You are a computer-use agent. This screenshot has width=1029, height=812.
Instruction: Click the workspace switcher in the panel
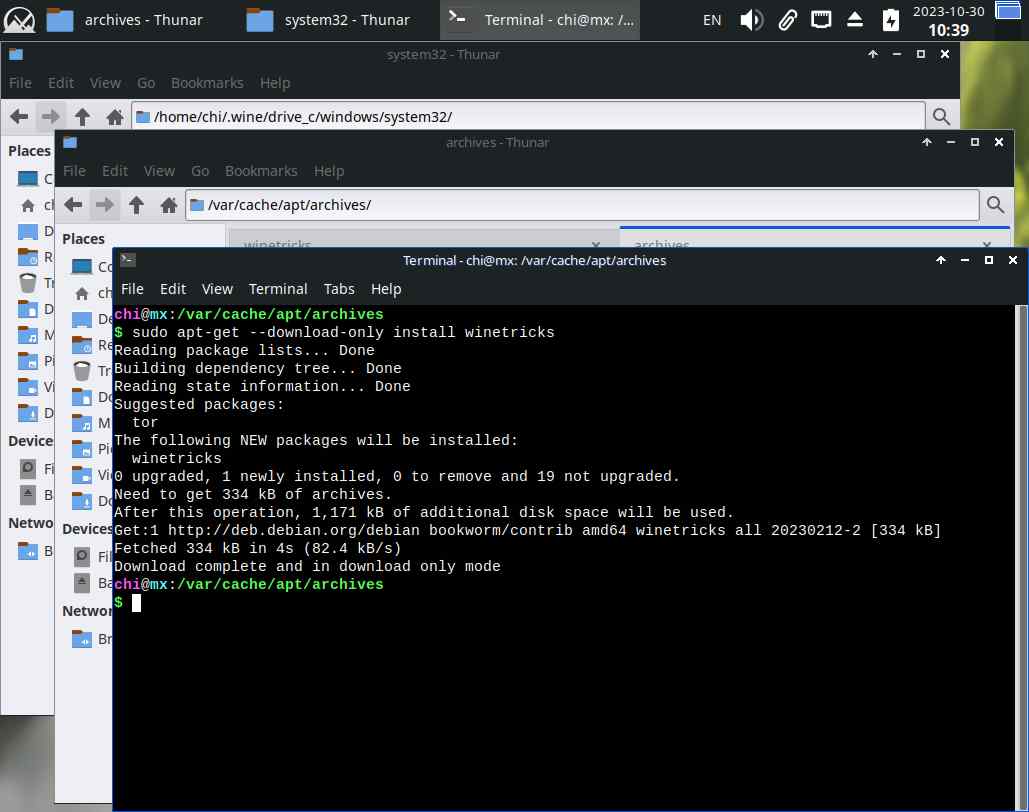[1008, 11]
